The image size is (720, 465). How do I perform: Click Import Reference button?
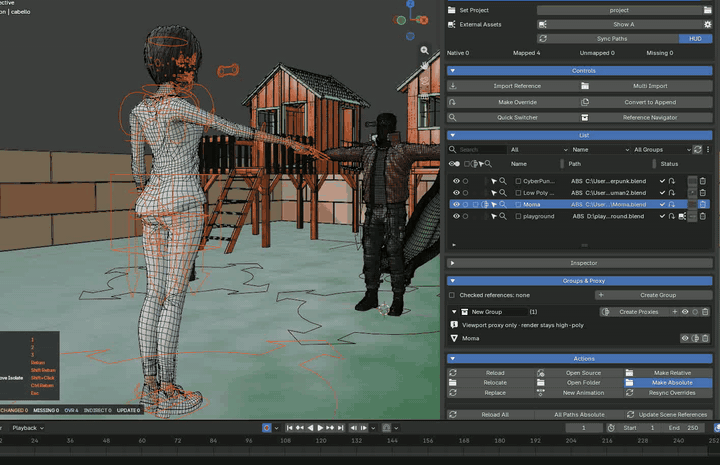point(512,86)
